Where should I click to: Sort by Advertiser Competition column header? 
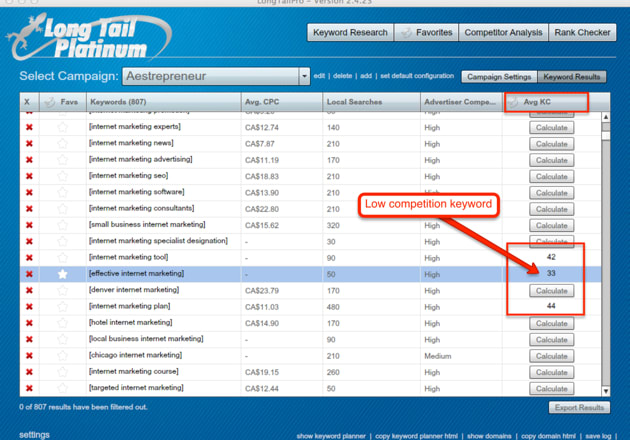coord(461,102)
